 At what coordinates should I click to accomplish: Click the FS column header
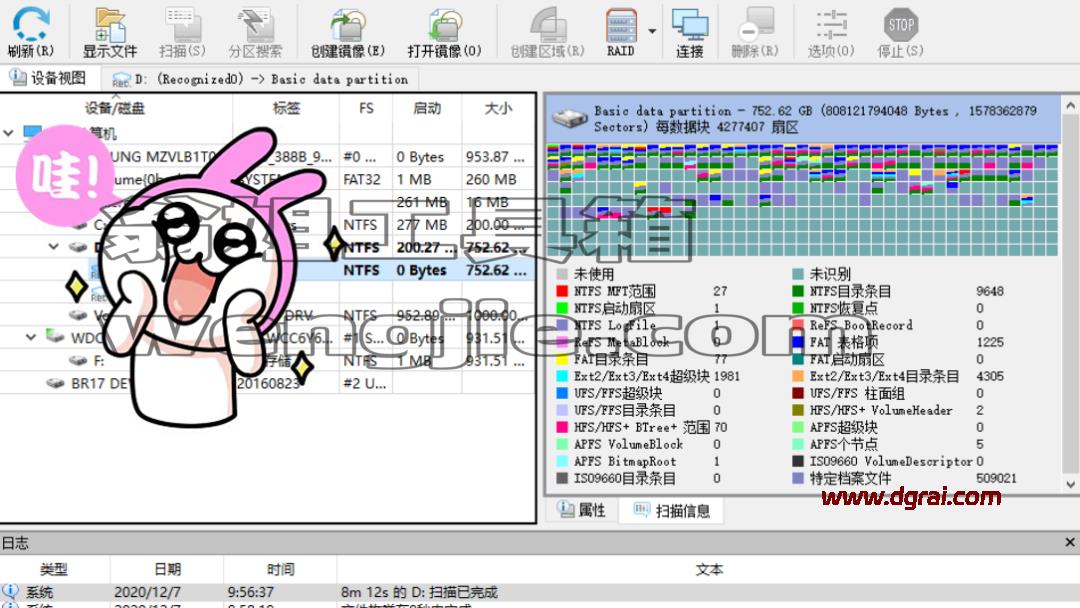366,108
